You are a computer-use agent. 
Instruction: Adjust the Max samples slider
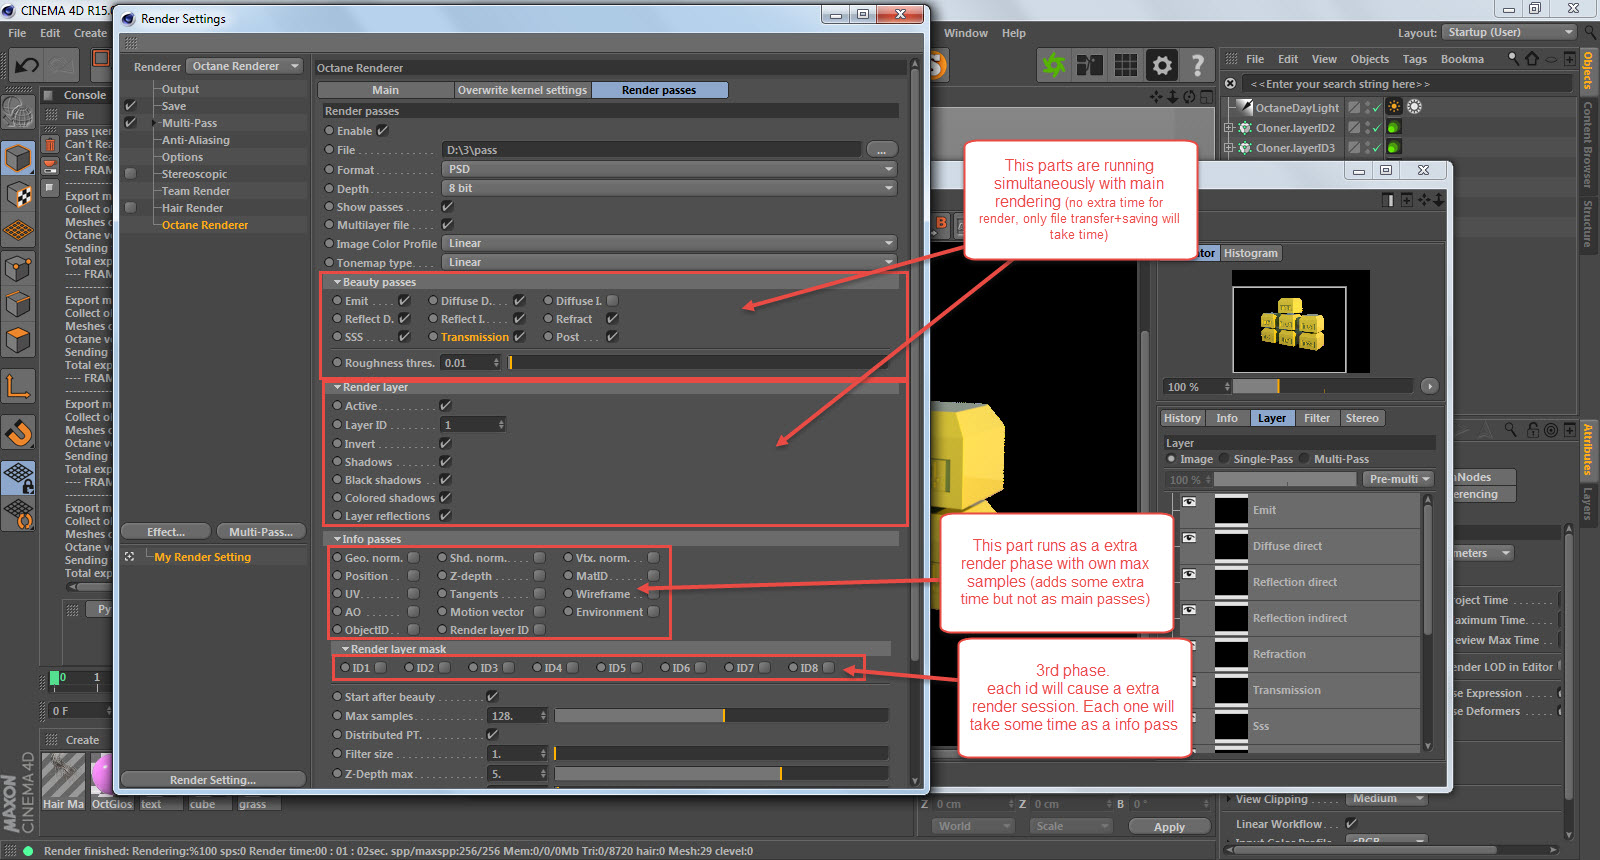pyautogui.click(x=721, y=716)
